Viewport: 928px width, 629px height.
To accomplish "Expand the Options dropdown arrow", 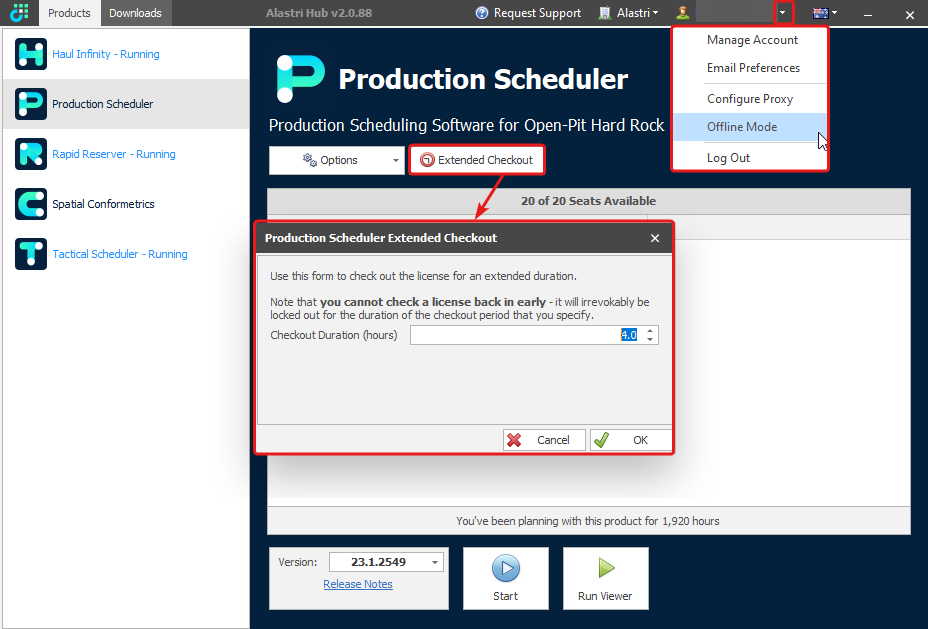I will [x=396, y=160].
